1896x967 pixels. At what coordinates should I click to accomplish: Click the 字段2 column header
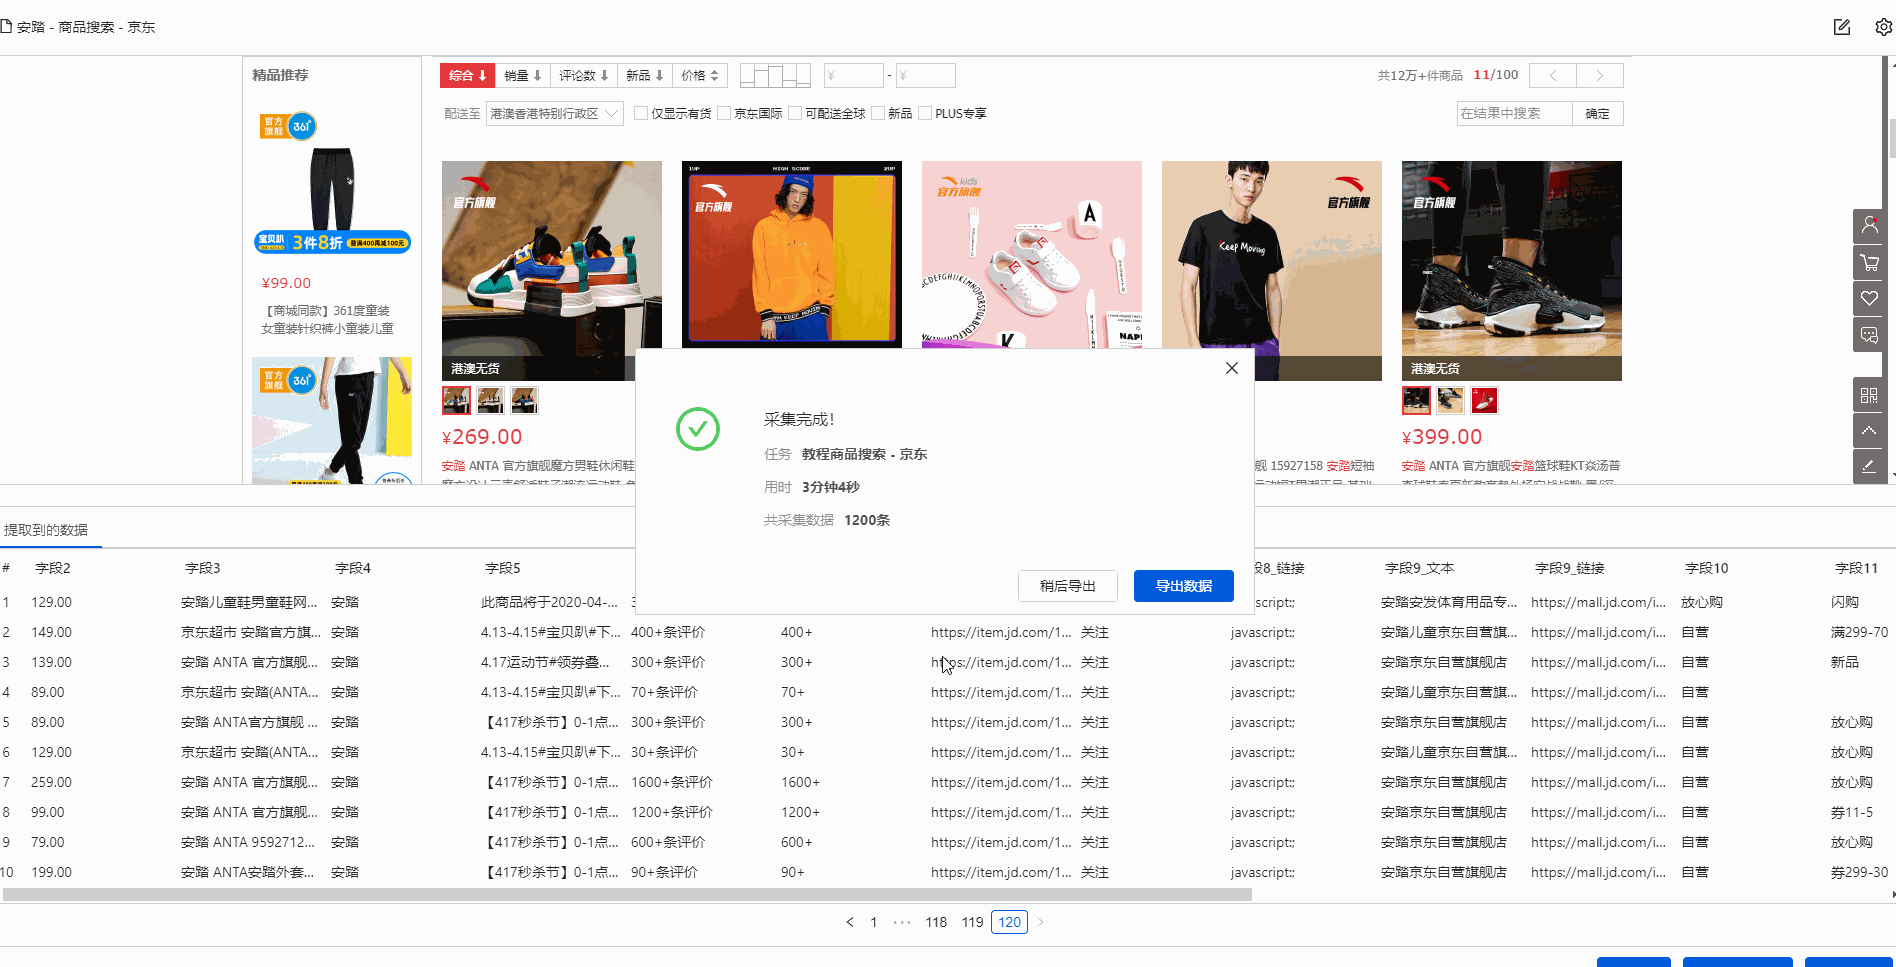[x=53, y=568]
